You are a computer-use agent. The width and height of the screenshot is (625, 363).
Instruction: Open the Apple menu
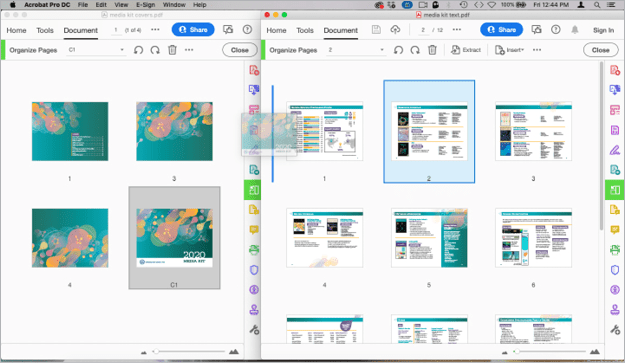tap(12, 5)
